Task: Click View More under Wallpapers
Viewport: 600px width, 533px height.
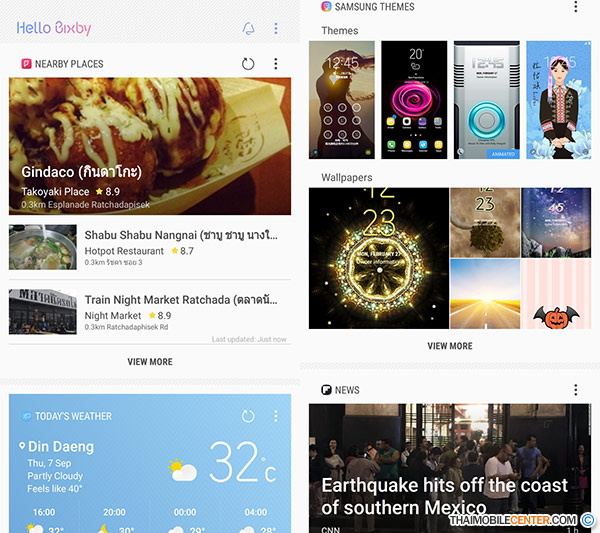Action: pos(450,346)
